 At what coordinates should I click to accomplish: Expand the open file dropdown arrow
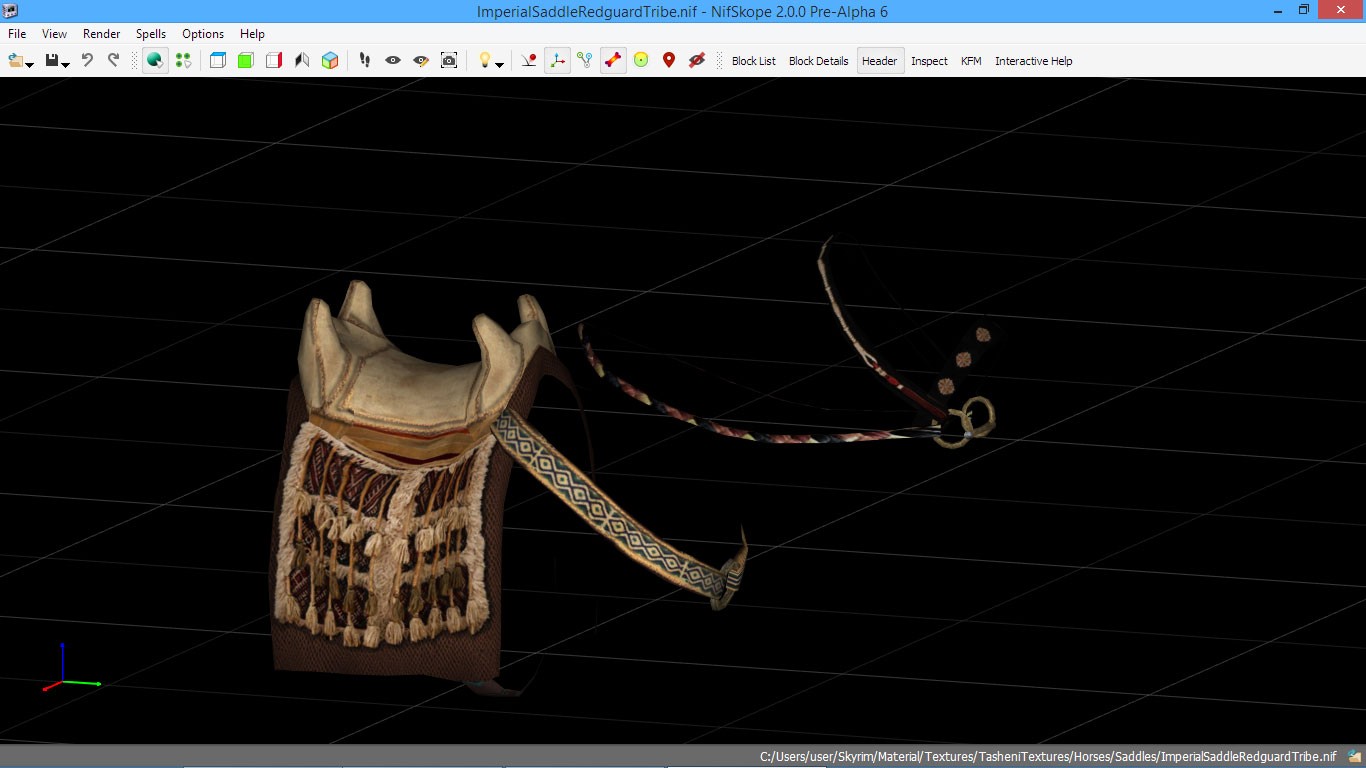(x=30, y=65)
